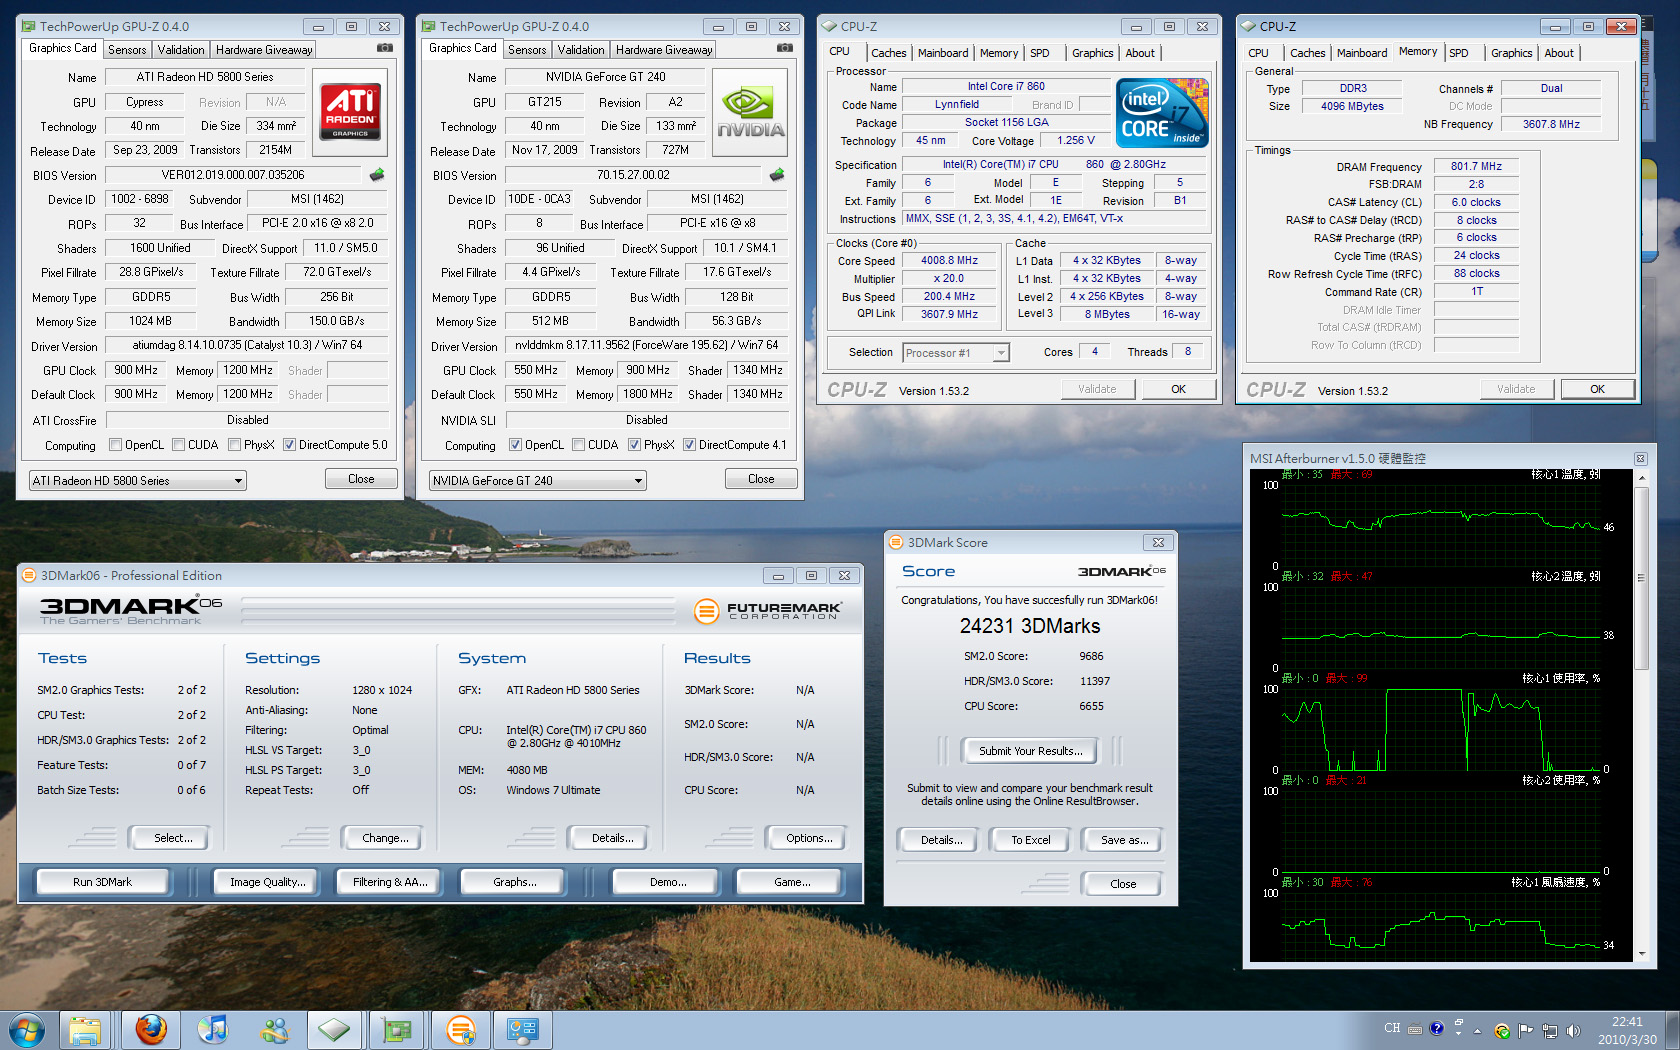This screenshot has height=1050, width=1680.
Task: Open the Processor #1 selection dropdown
Action: pos(956,353)
